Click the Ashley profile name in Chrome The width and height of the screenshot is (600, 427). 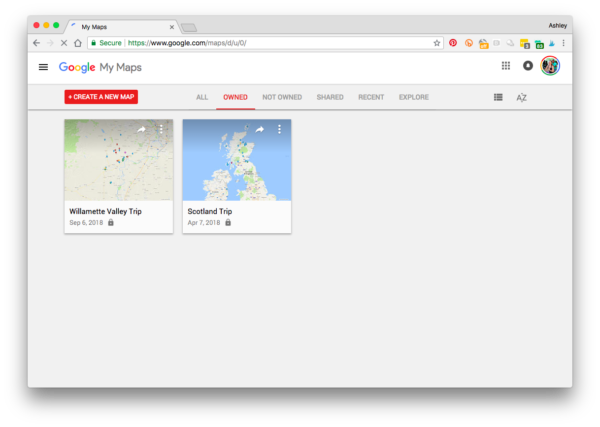(558, 25)
